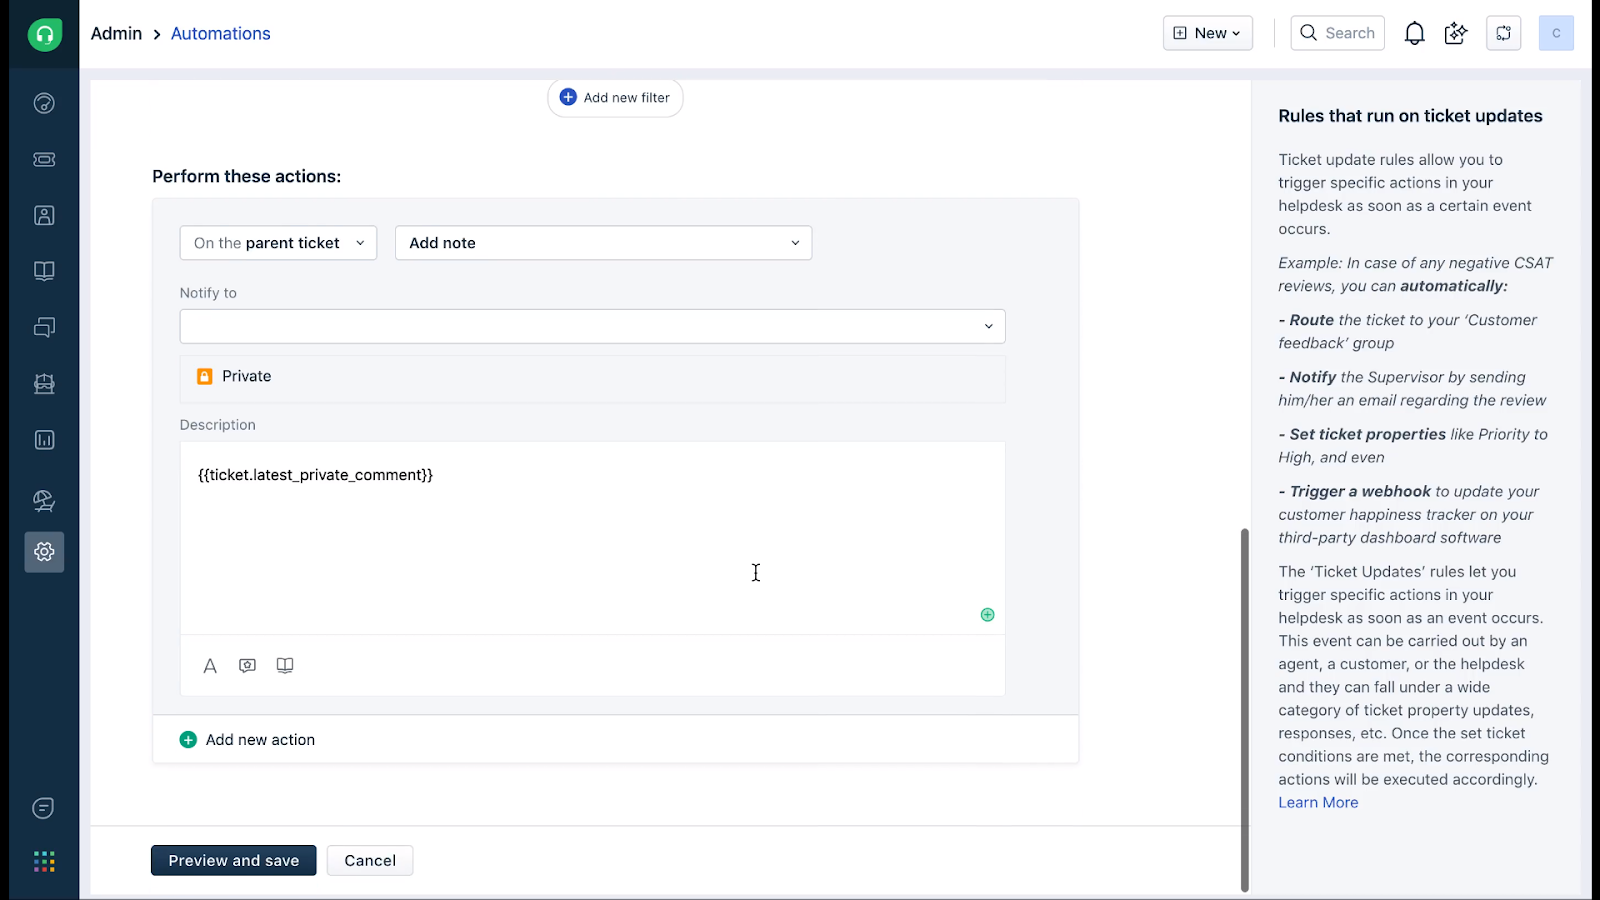Click the {{ticket.latest_private_comment}} placeholder text
This screenshot has height=900, width=1600.
316,475
